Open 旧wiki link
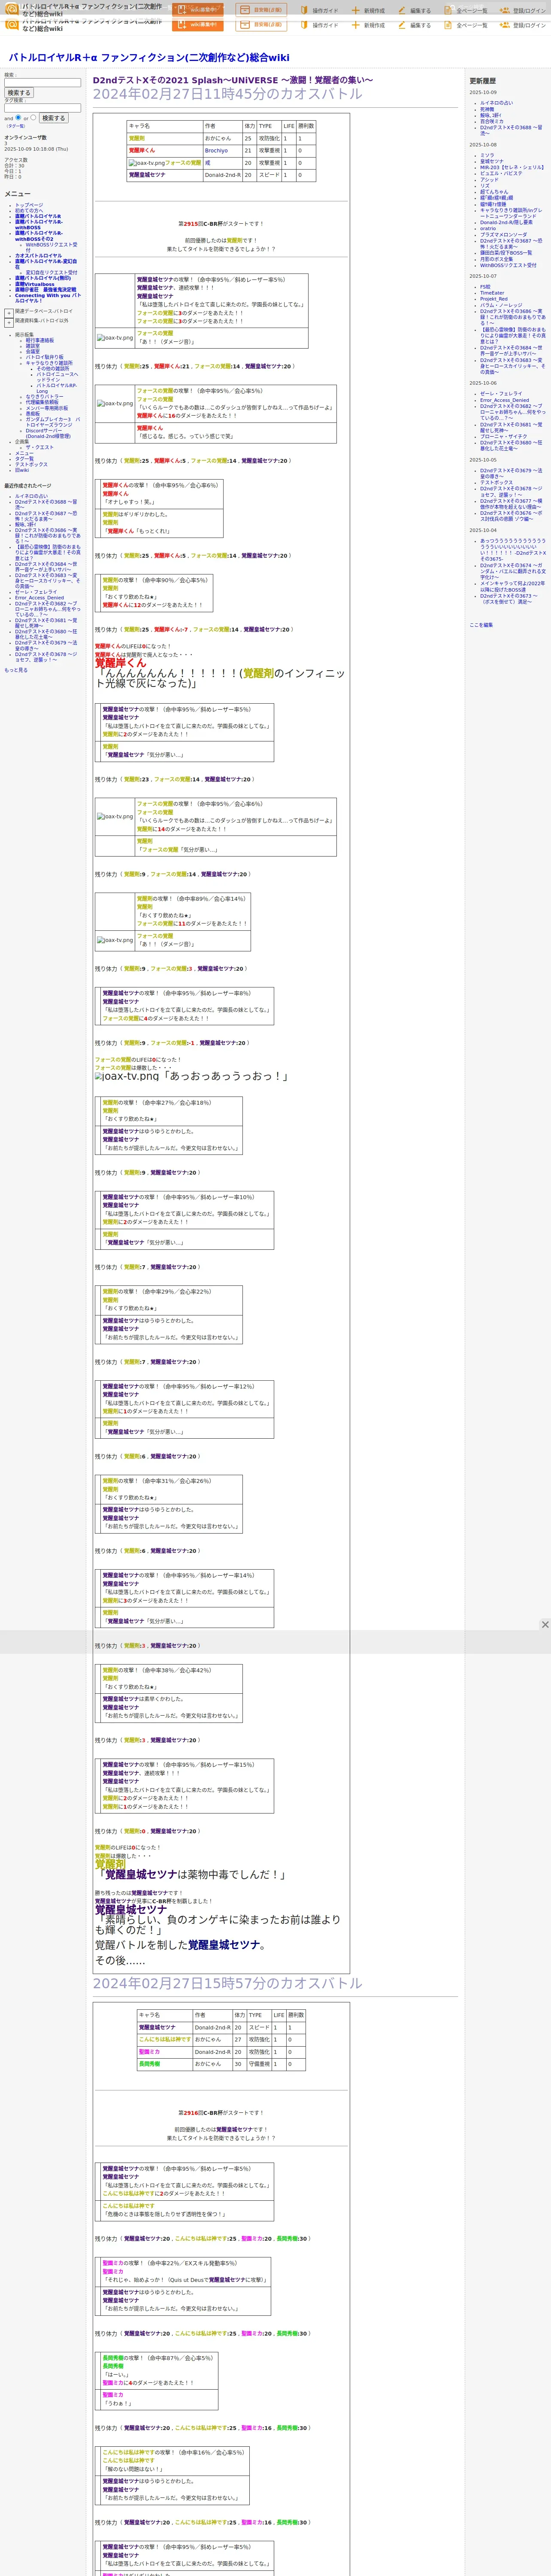Image resolution: width=551 pixels, height=2576 pixels. click(22, 470)
